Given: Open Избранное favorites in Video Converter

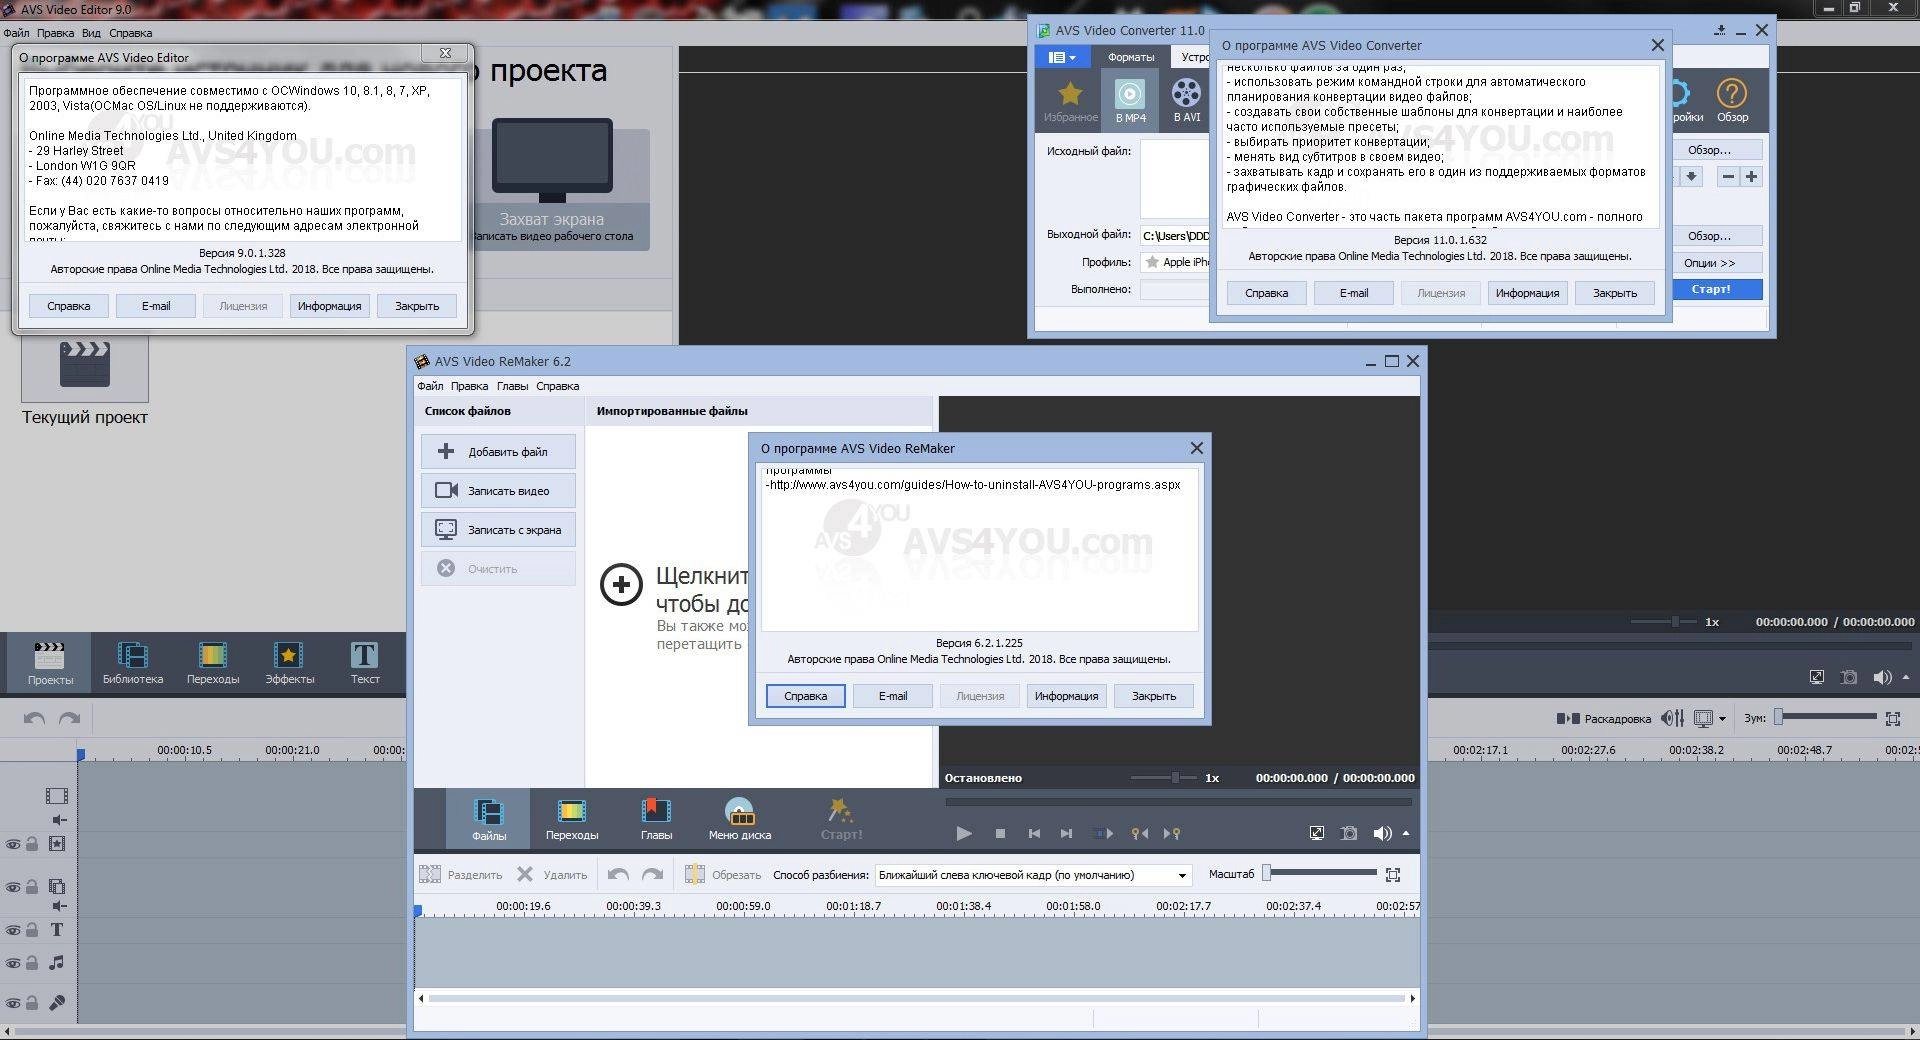Looking at the screenshot, I should pos(1070,100).
